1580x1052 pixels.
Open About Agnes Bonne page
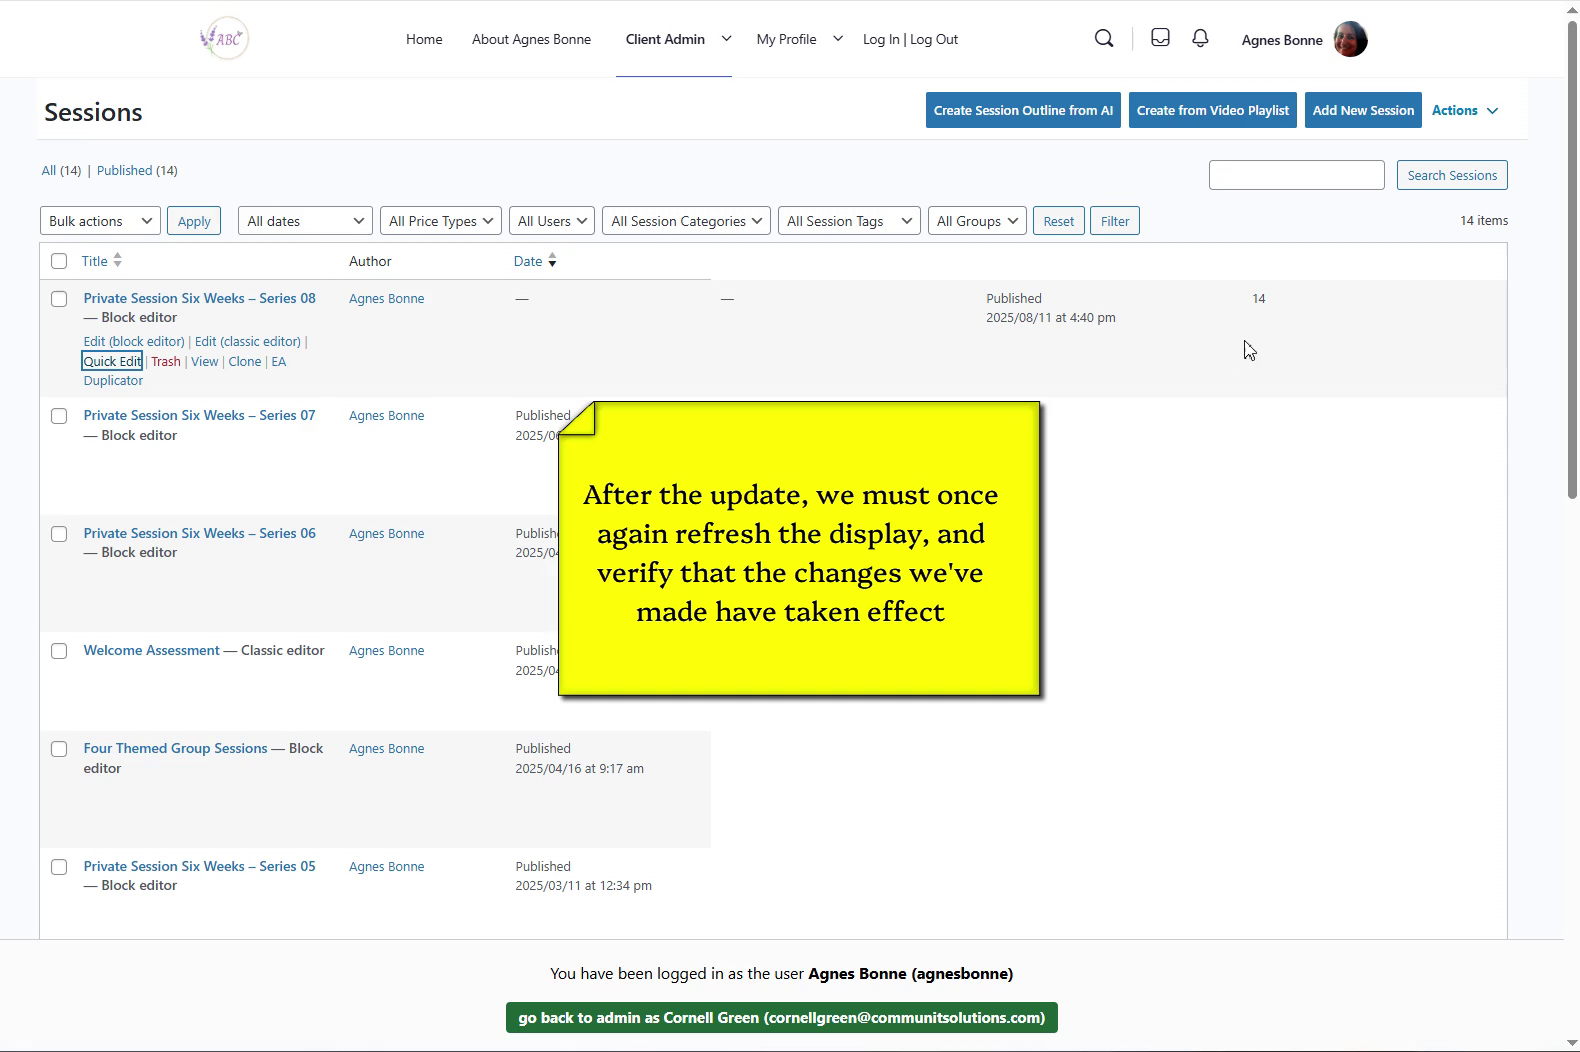pyautogui.click(x=531, y=40)
